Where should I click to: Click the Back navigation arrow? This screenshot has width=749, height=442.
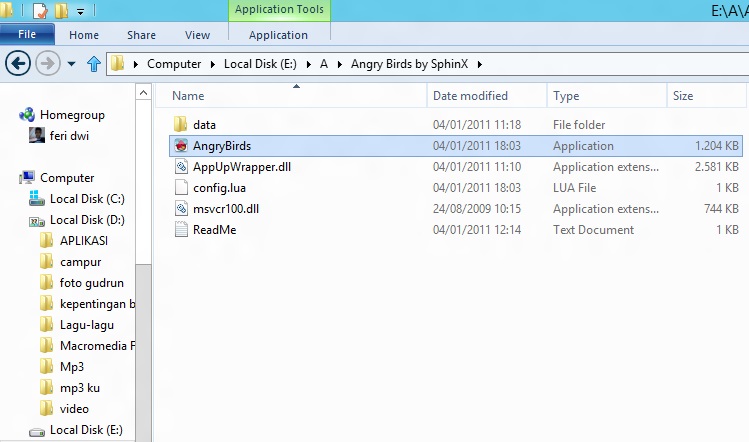click(x=18, y=64)
